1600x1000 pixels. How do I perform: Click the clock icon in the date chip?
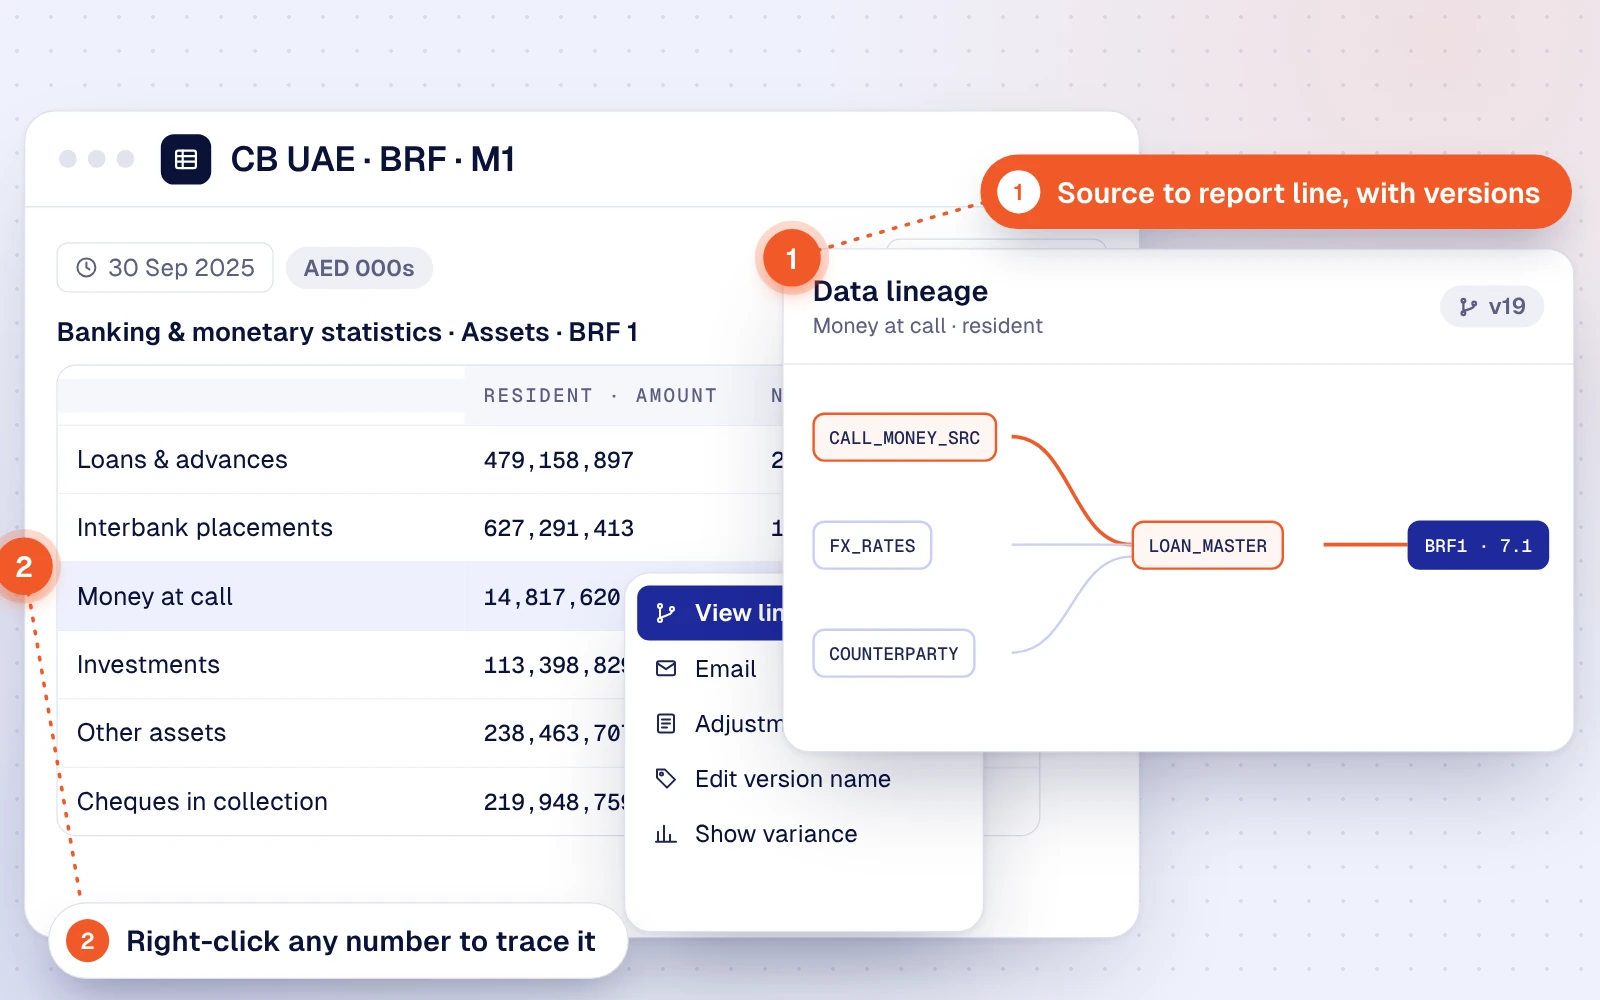[x=87, y=268]
